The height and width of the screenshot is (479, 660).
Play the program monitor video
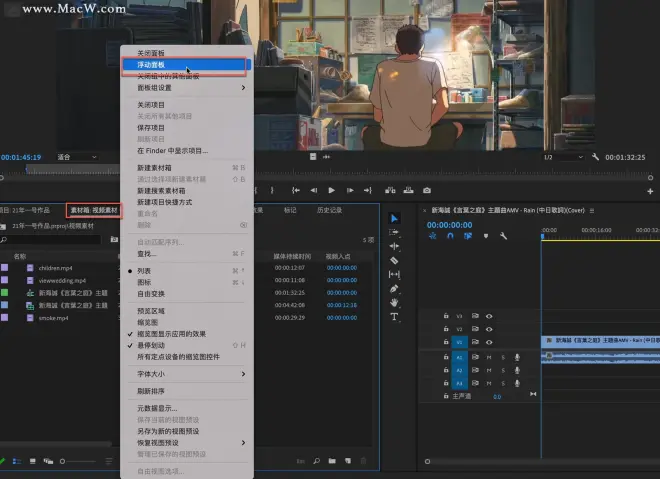tap(332, 190)
